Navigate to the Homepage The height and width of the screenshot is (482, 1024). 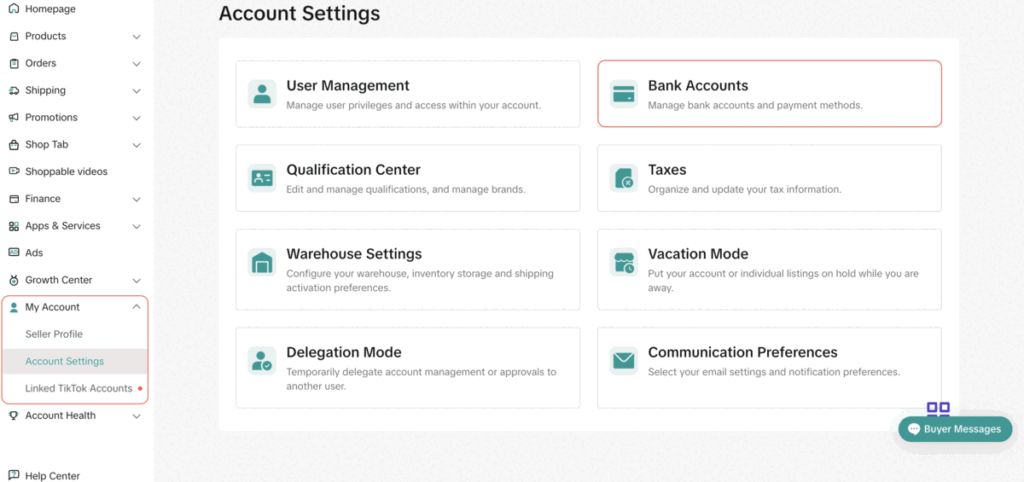point(50,9)
